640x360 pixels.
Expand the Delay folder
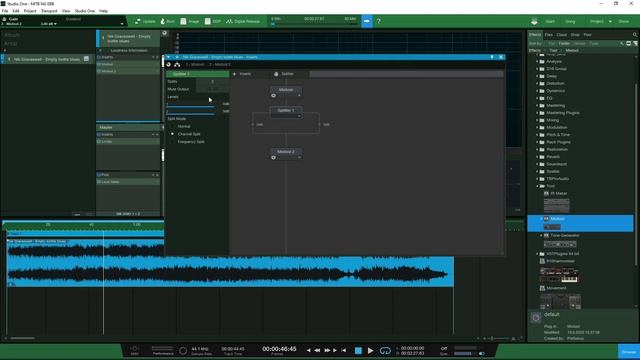click(537, 76)
